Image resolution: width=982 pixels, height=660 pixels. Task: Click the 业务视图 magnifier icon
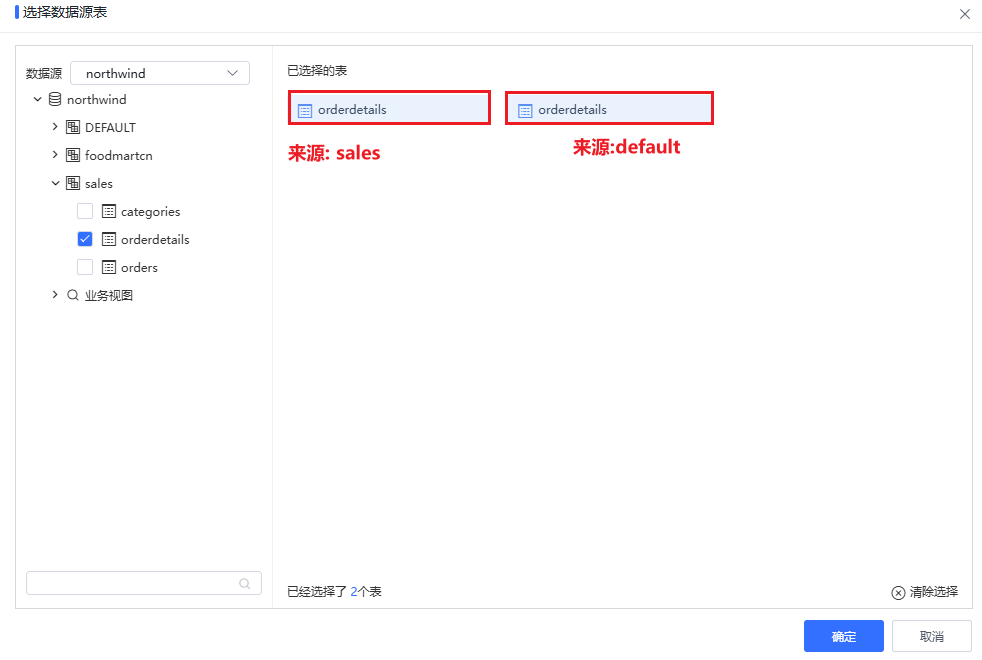point(73,295)
